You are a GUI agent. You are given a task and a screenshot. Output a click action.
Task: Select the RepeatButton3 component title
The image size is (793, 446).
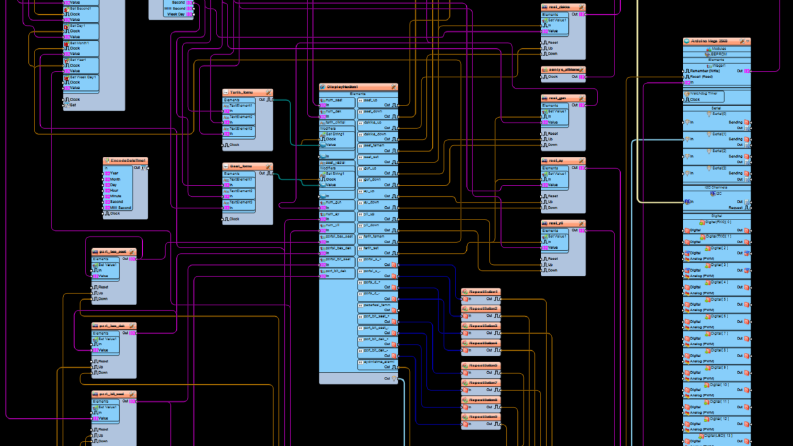484,326
